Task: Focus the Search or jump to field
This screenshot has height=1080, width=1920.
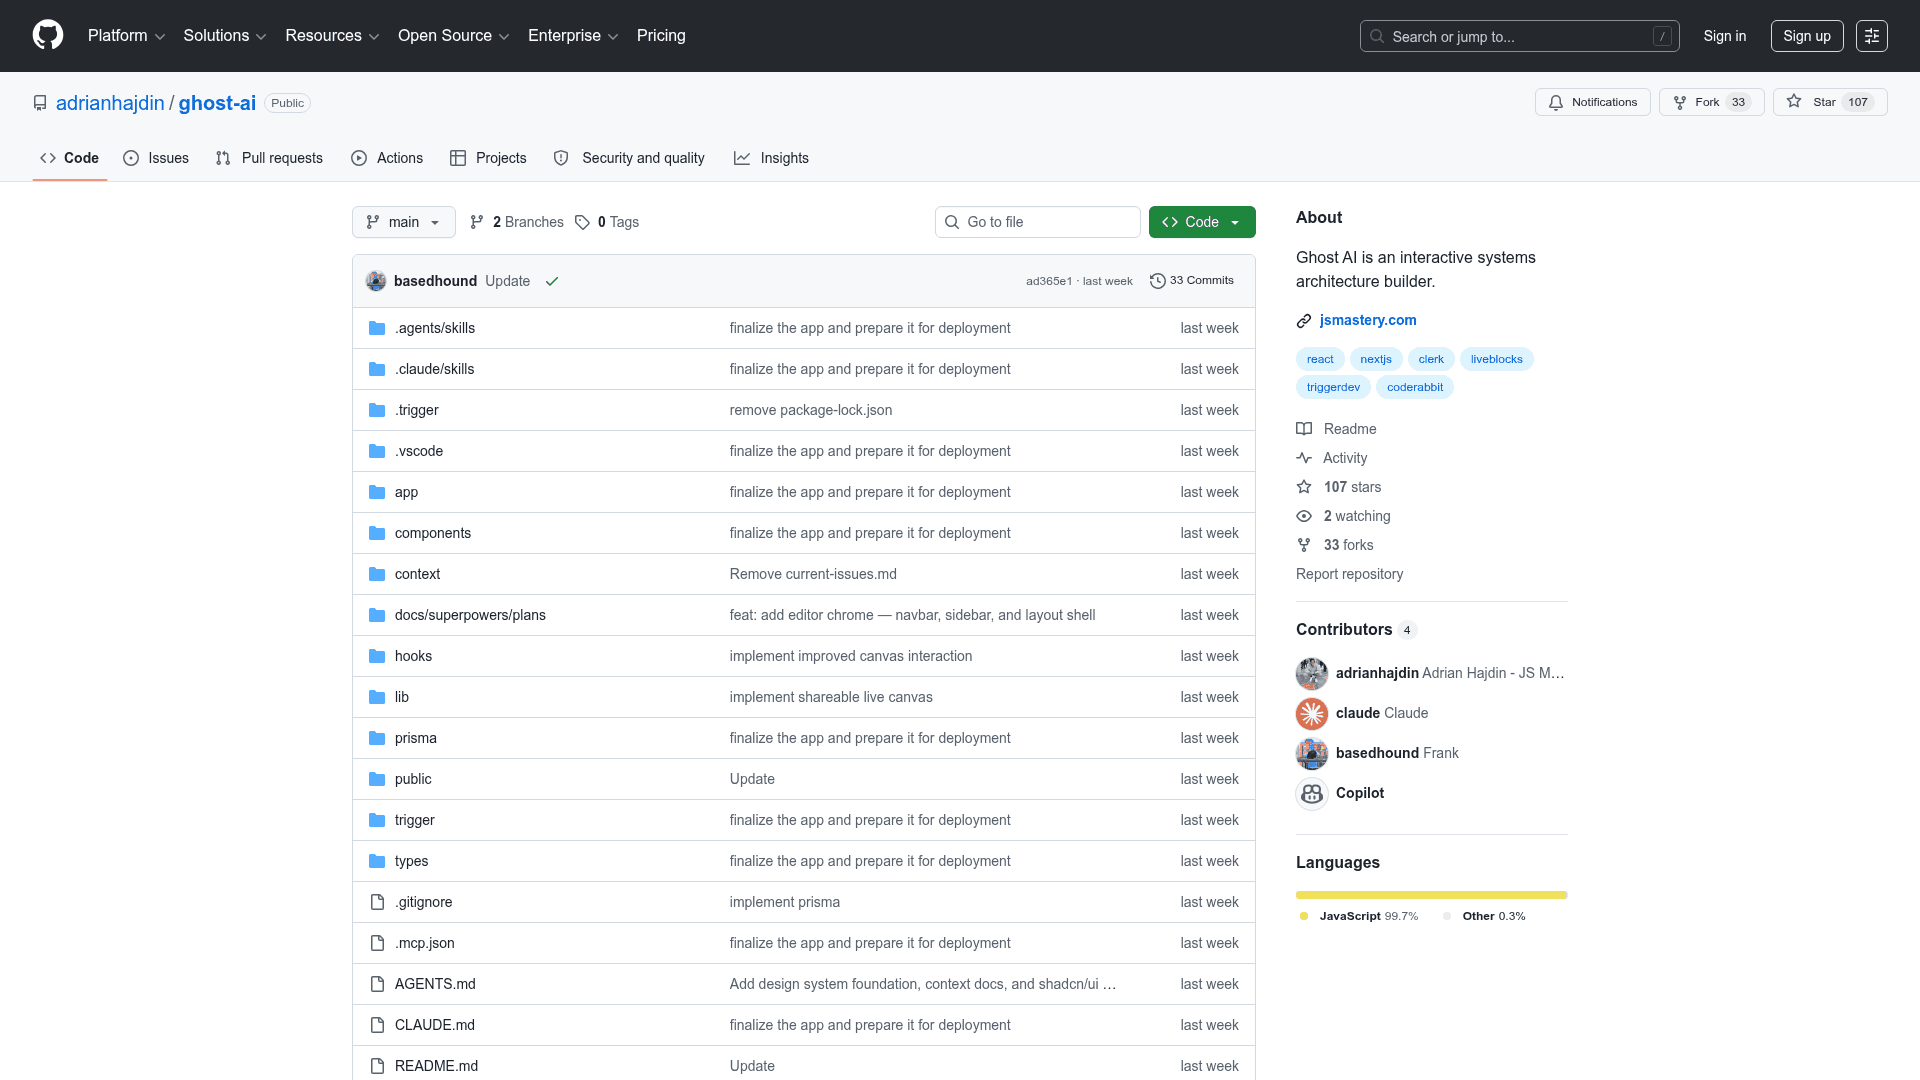Action: coord(1520,36)
